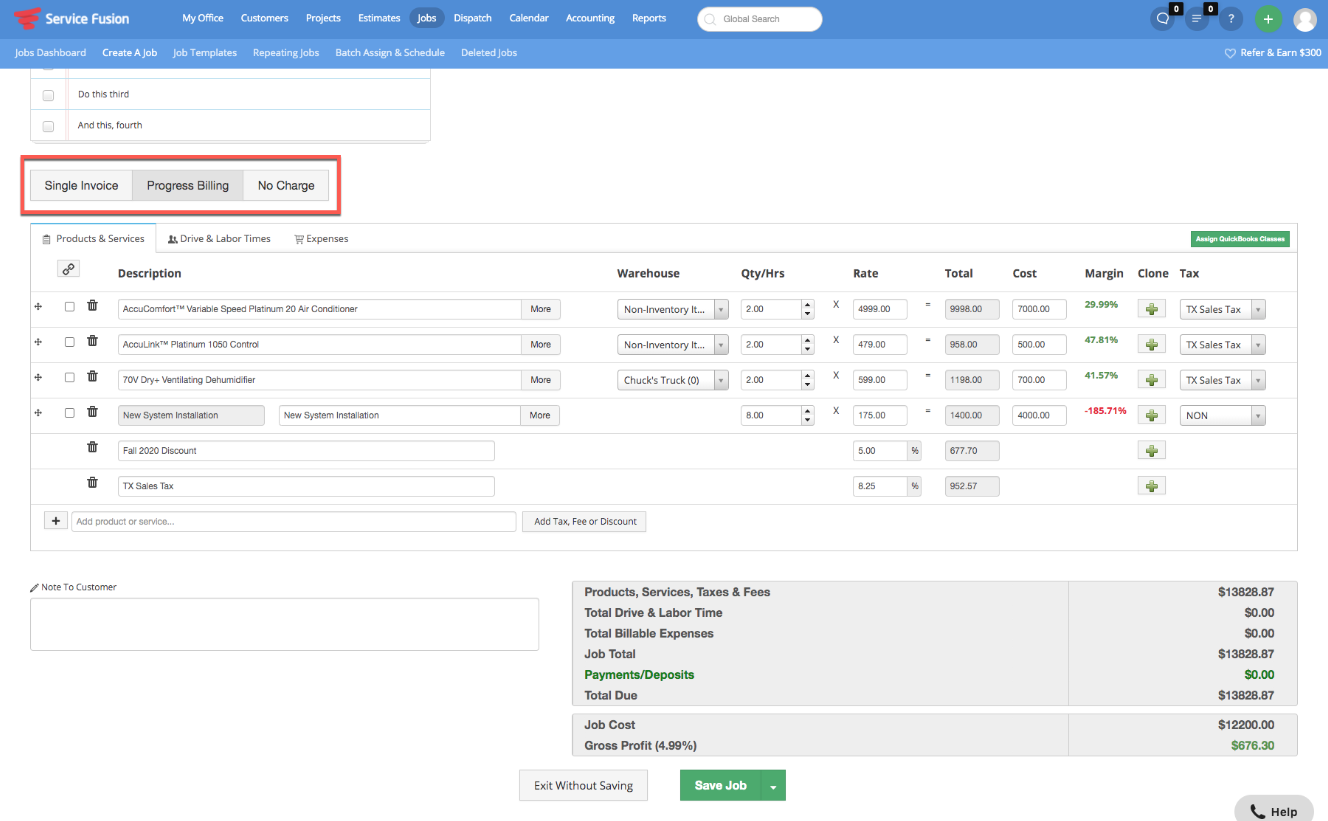
Task: Tick the AccuLink Platinum 1050 row checkbox
Action: click(x=69, y=342)
